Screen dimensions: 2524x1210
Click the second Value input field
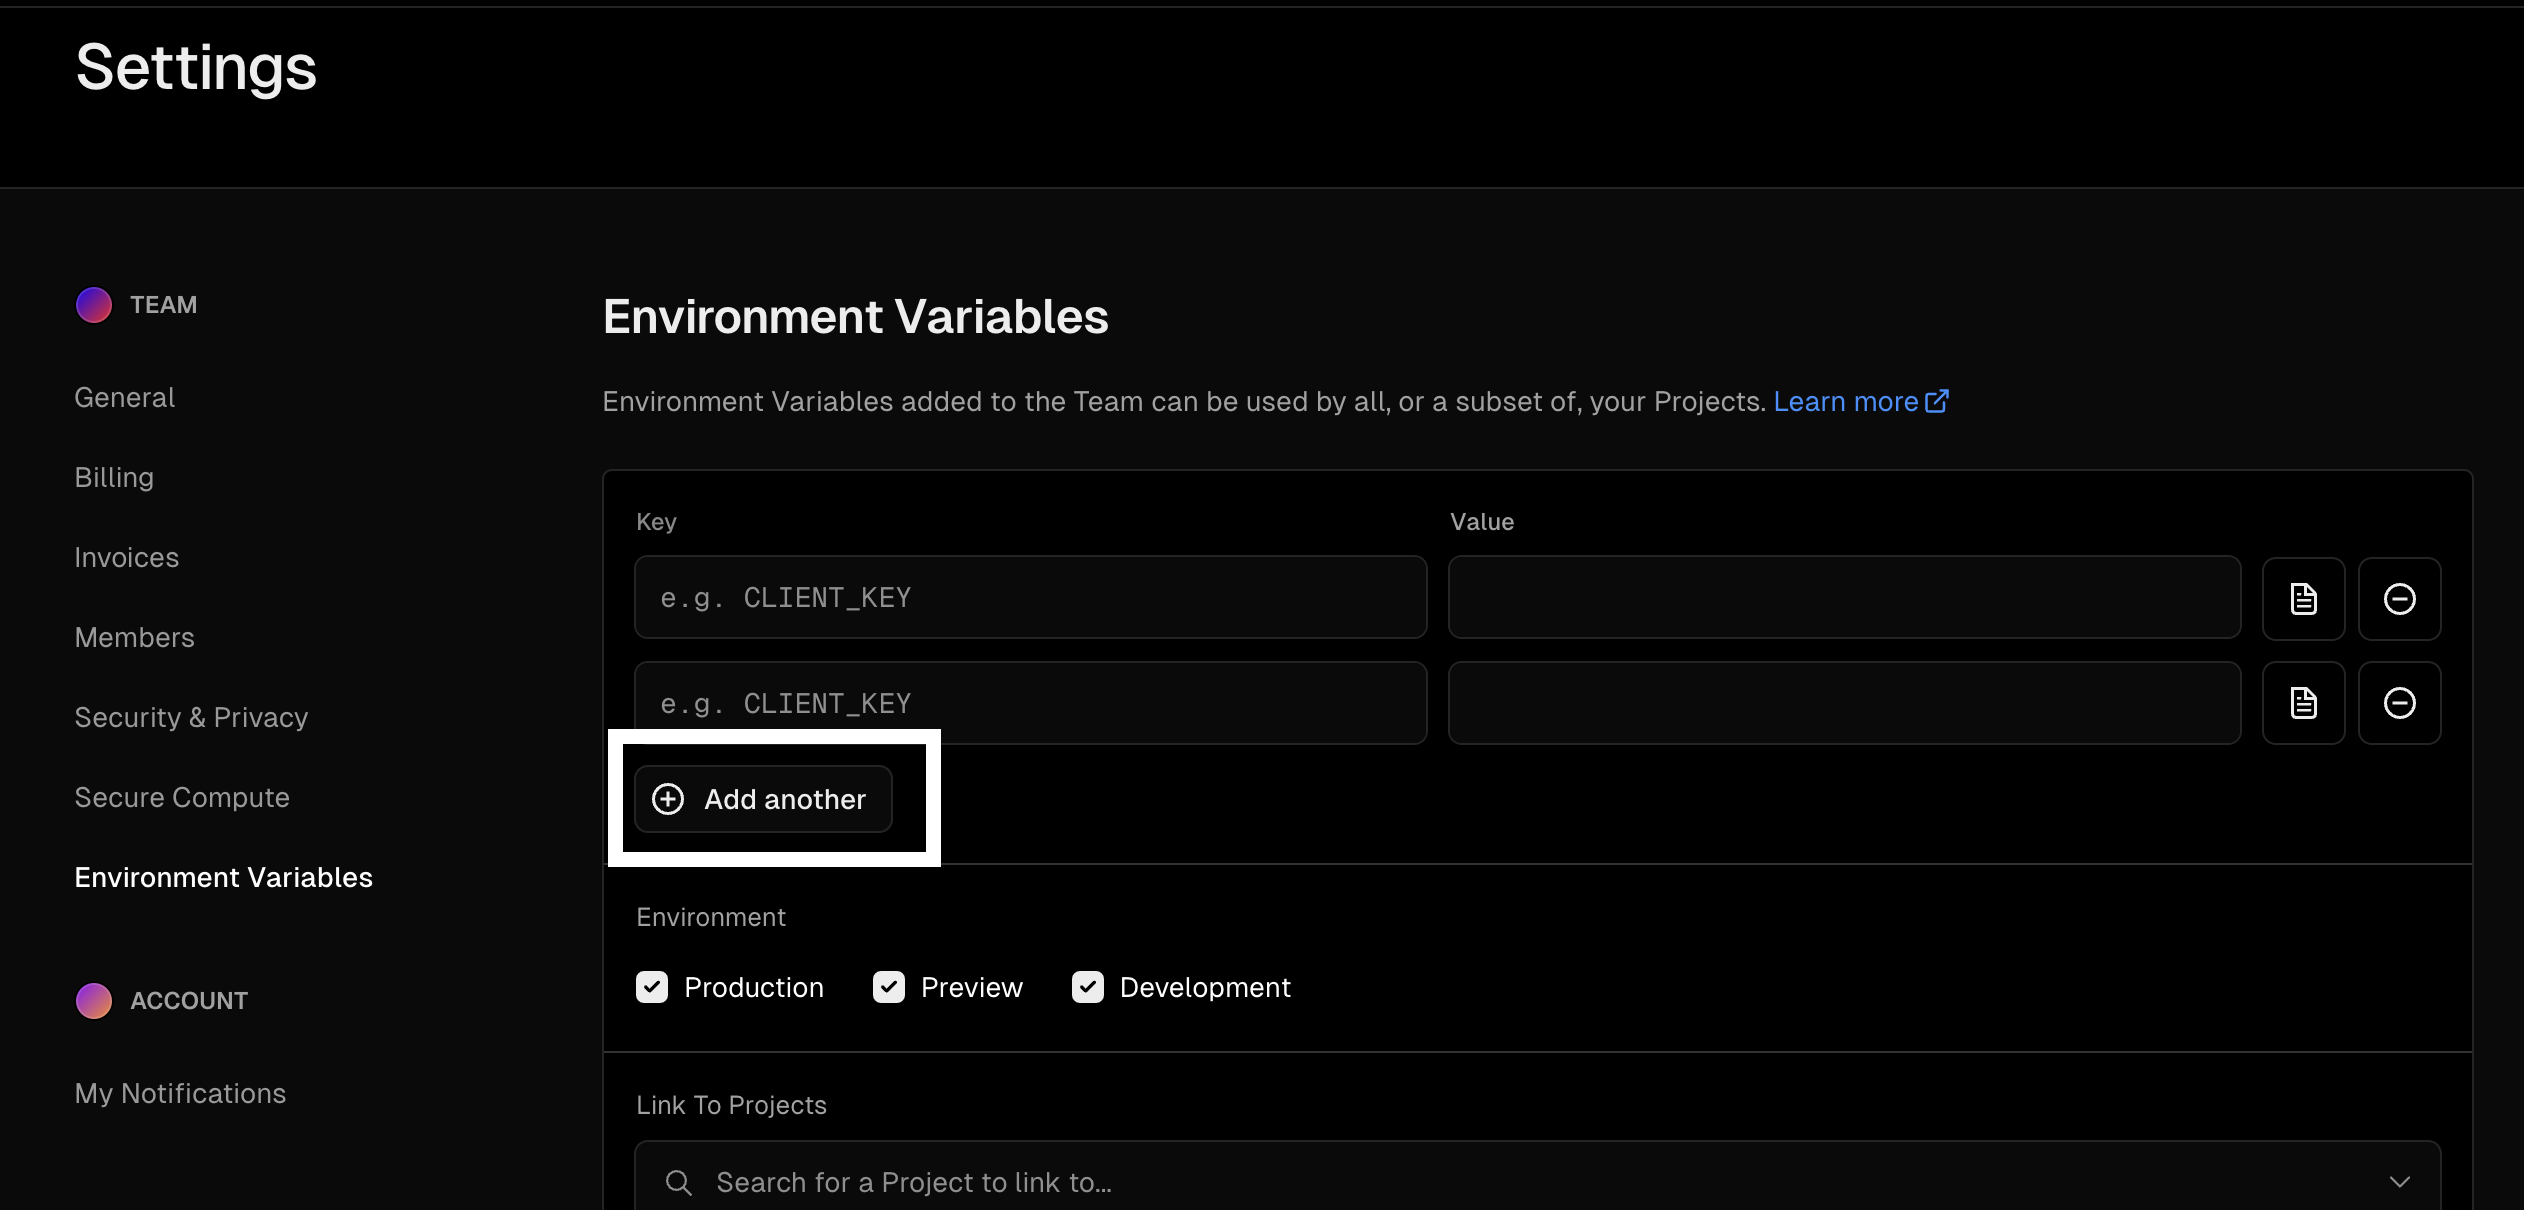pyautogui.click(x=1843, y=703)
